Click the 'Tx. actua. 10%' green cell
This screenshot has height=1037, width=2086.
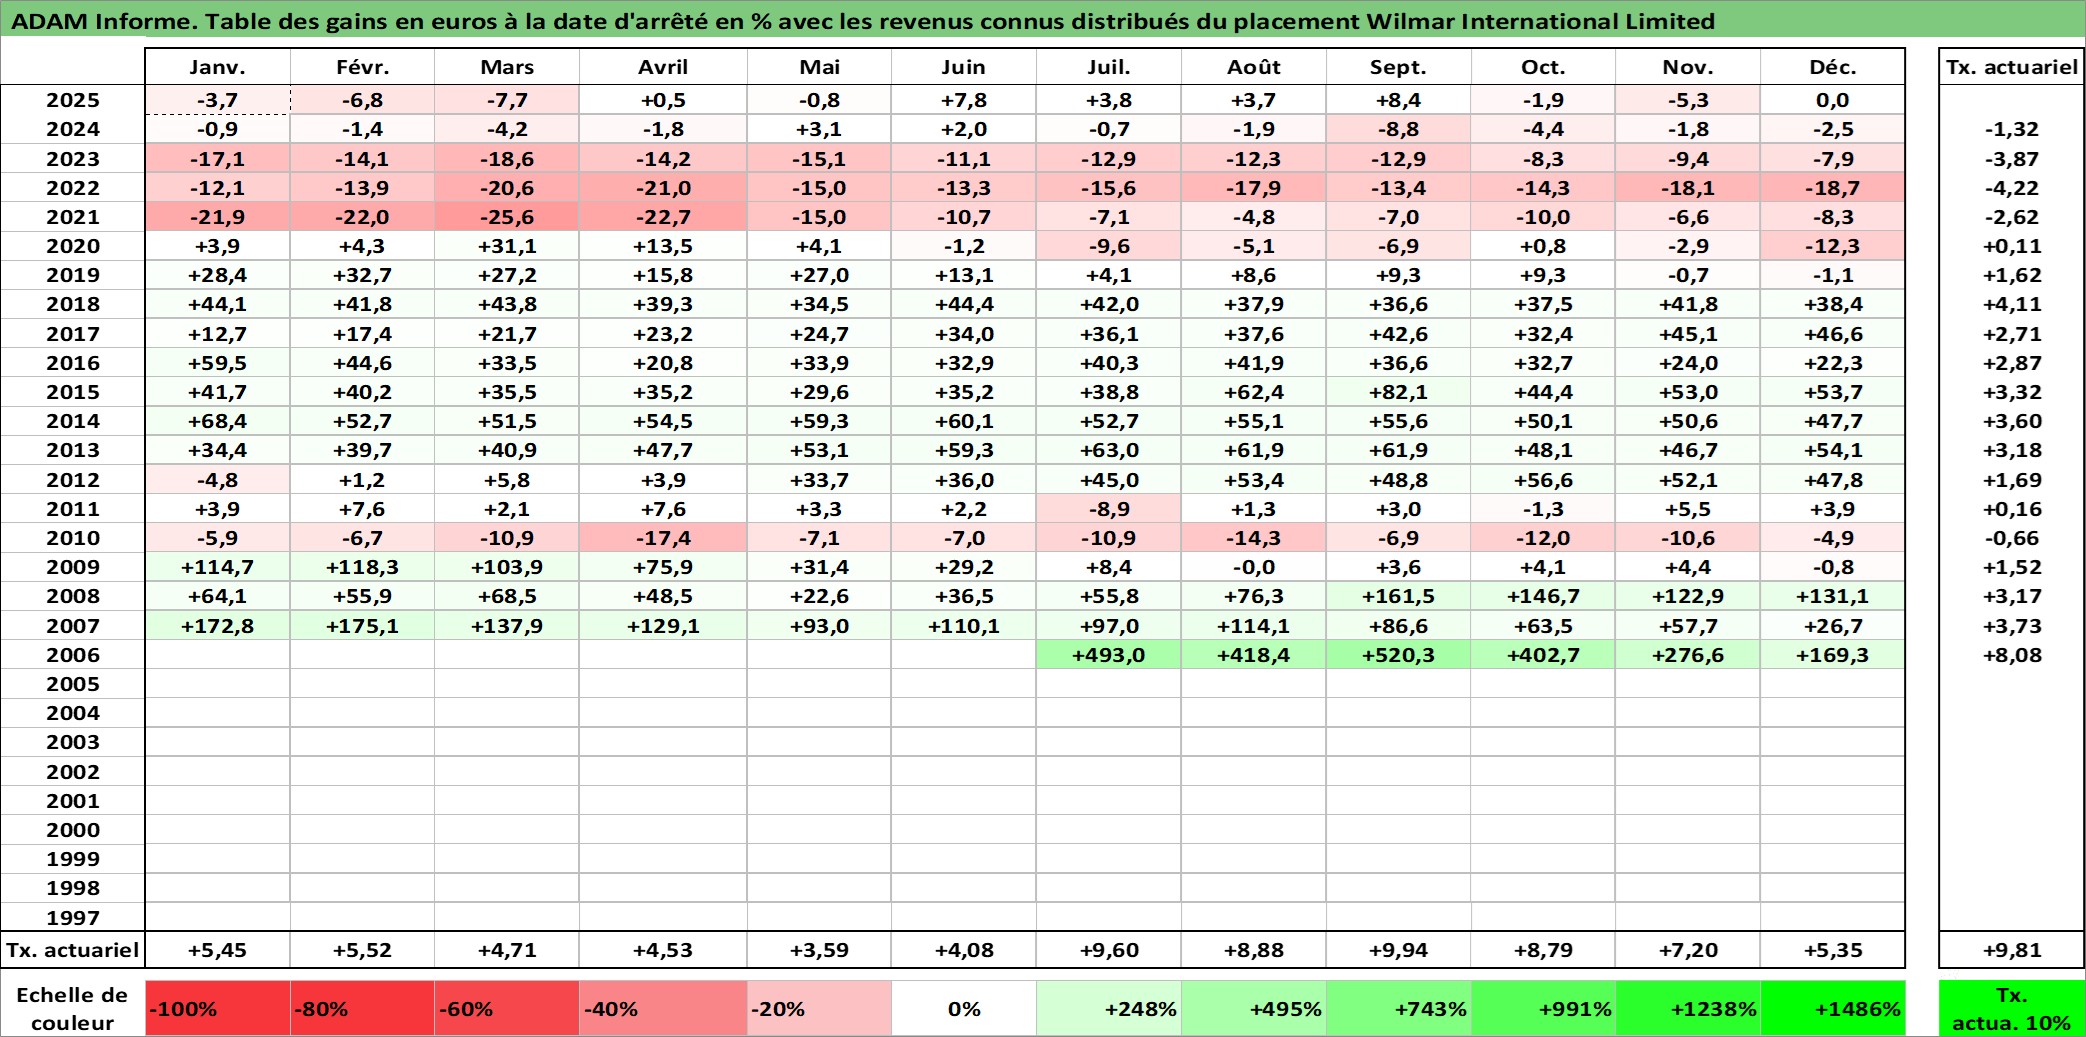click(2012, 1008)
